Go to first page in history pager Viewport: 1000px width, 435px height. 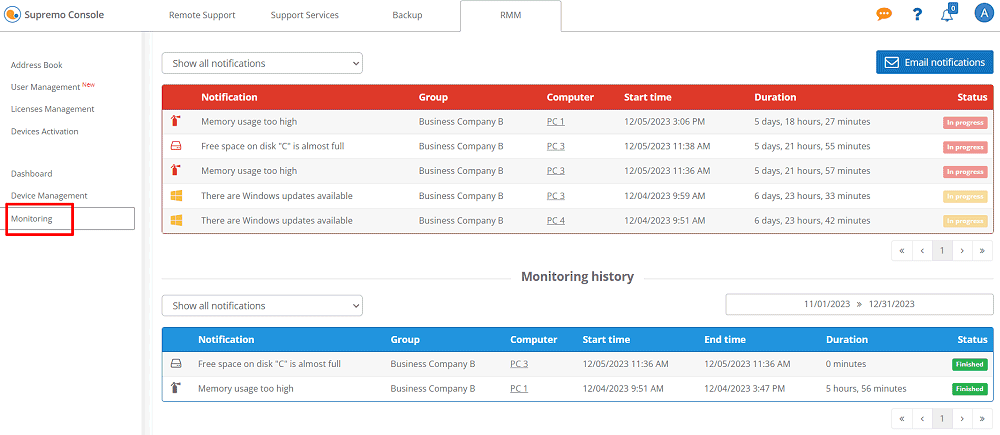click(x=902, y=418)
